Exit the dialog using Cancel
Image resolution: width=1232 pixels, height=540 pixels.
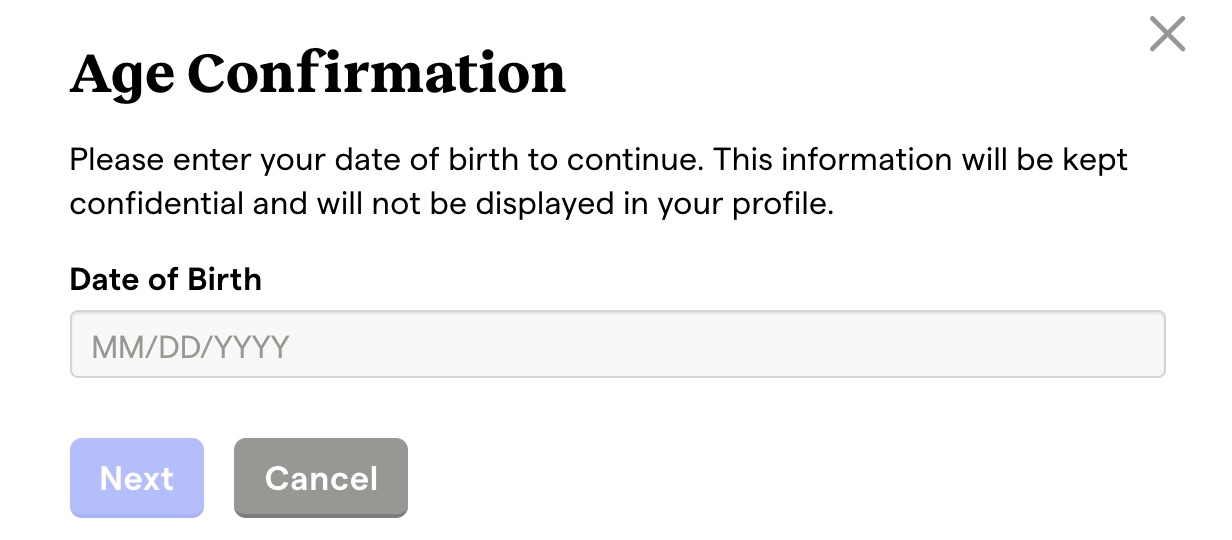pyautogui.click(x=320, y=478)
